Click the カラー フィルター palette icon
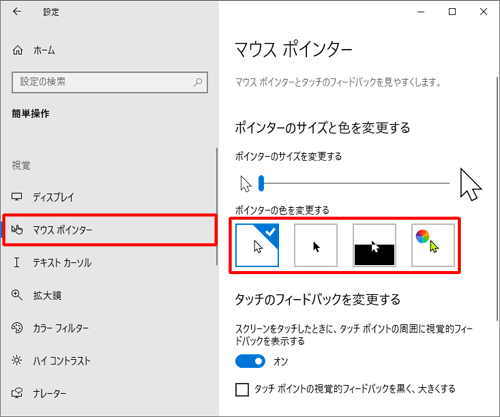 (17, 328)
